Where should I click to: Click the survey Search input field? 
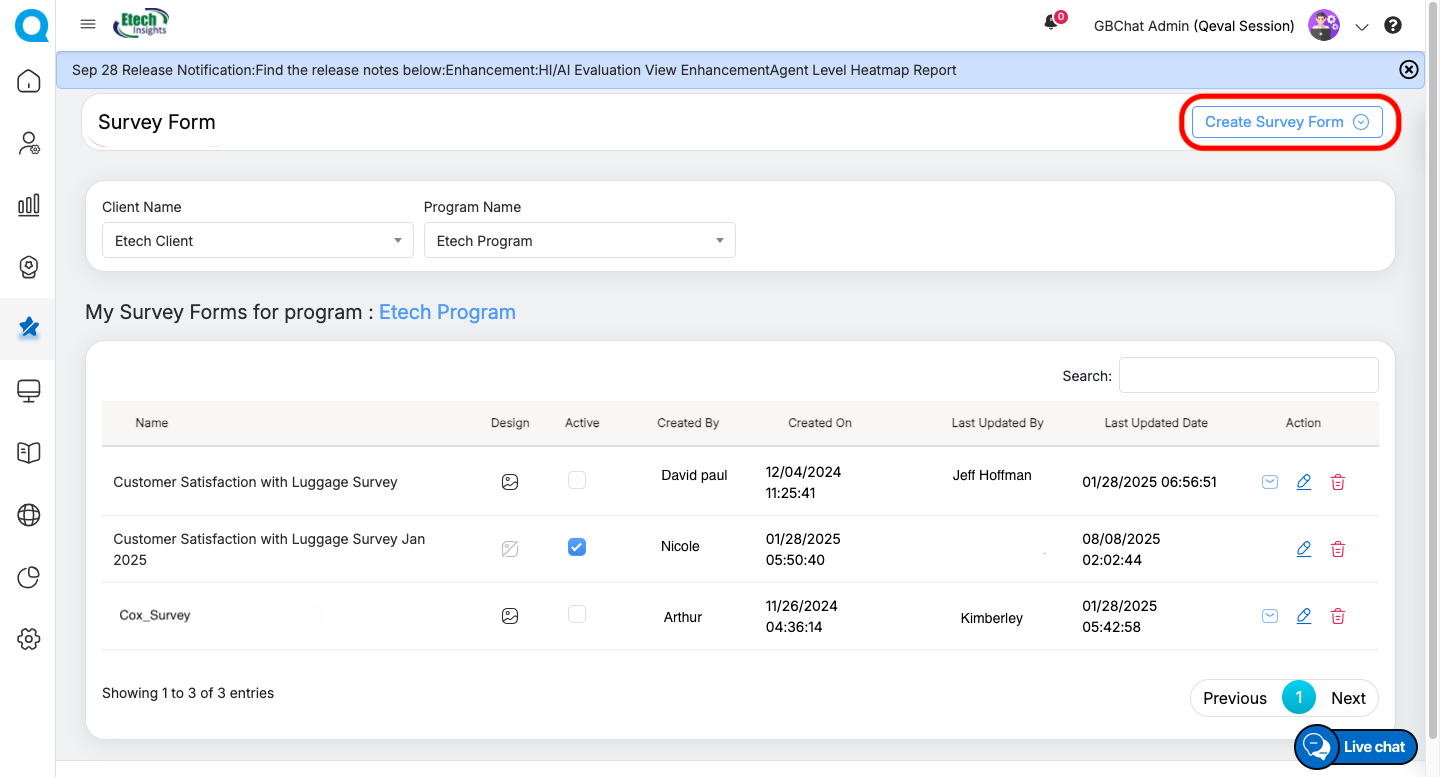1248,375
